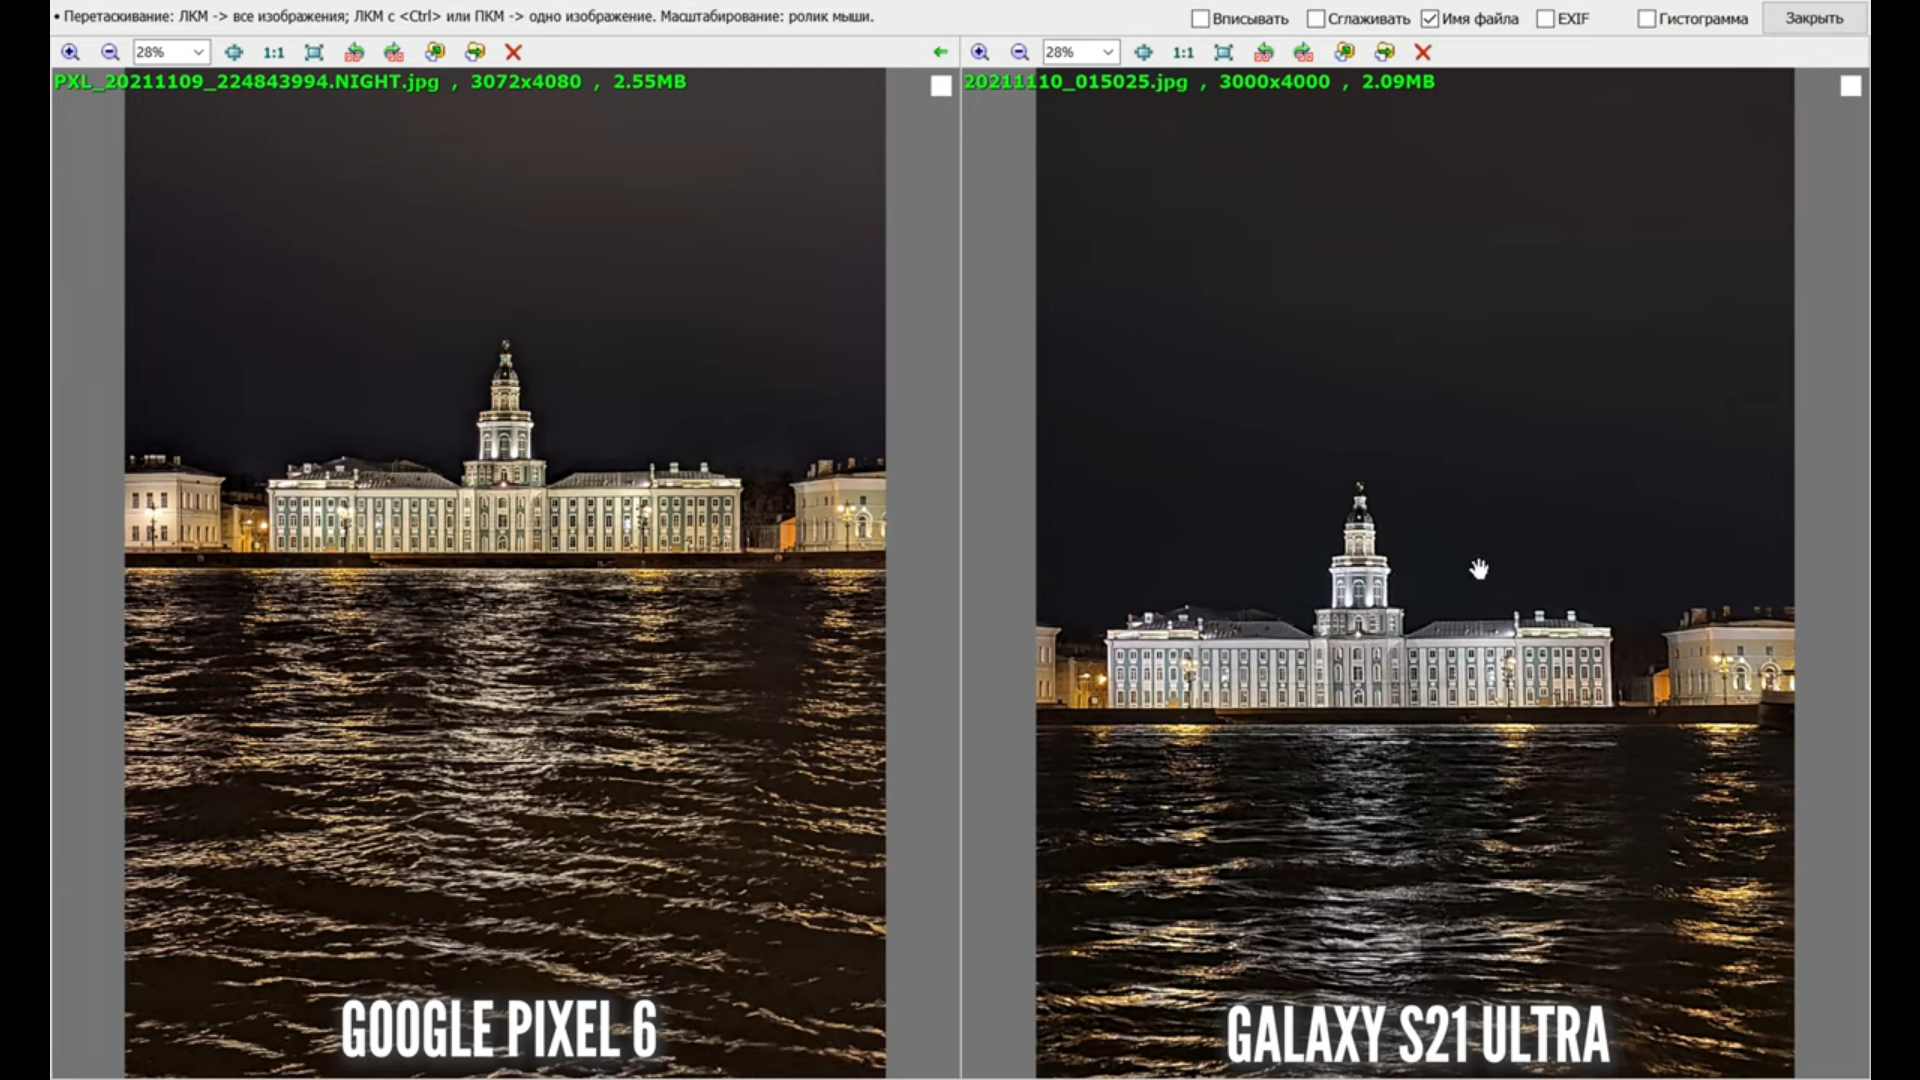1920x1080 pixels.
Task: Enable the EXIF checkbox
Action: click(1545, 19)
